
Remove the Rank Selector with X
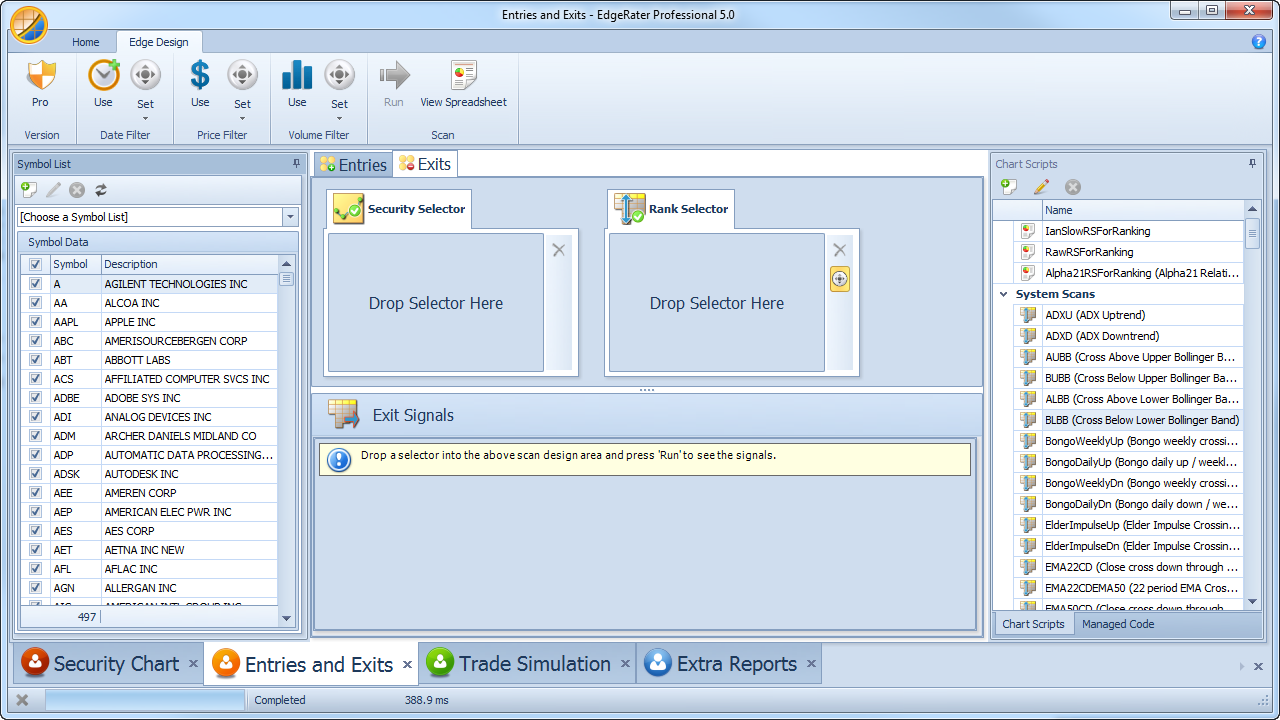840,250
